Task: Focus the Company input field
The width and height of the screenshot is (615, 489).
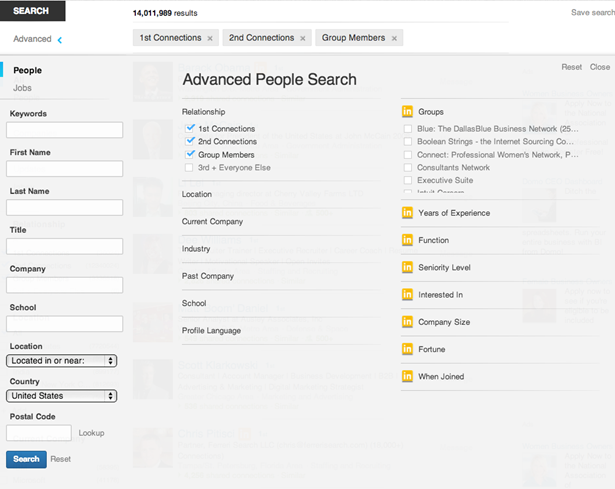Action: (x=65, y=285)
